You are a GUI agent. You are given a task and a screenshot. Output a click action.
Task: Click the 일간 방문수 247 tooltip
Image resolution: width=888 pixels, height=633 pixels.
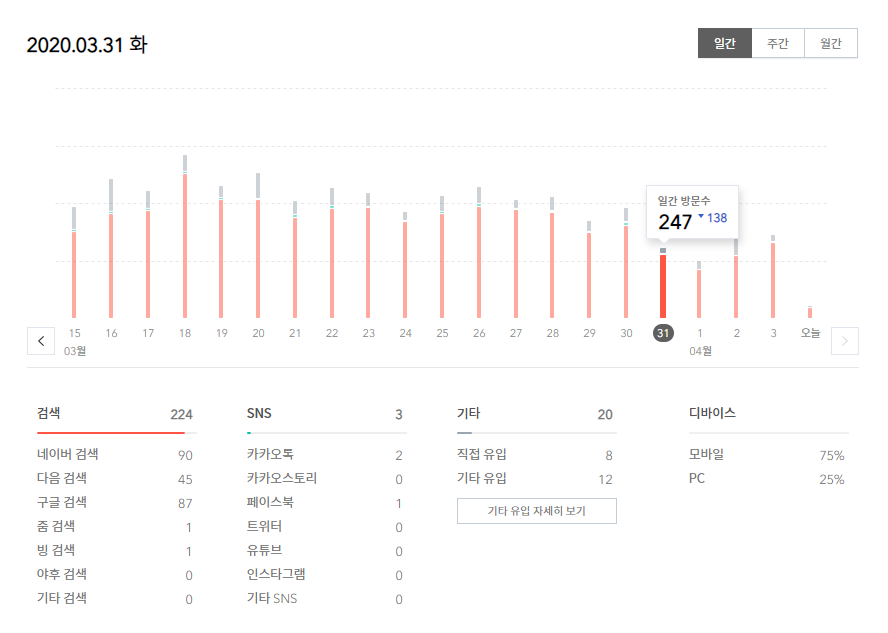(693, 211)
